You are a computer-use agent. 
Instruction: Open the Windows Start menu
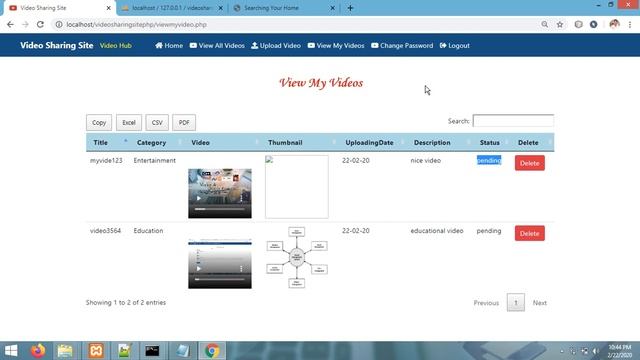11,351
